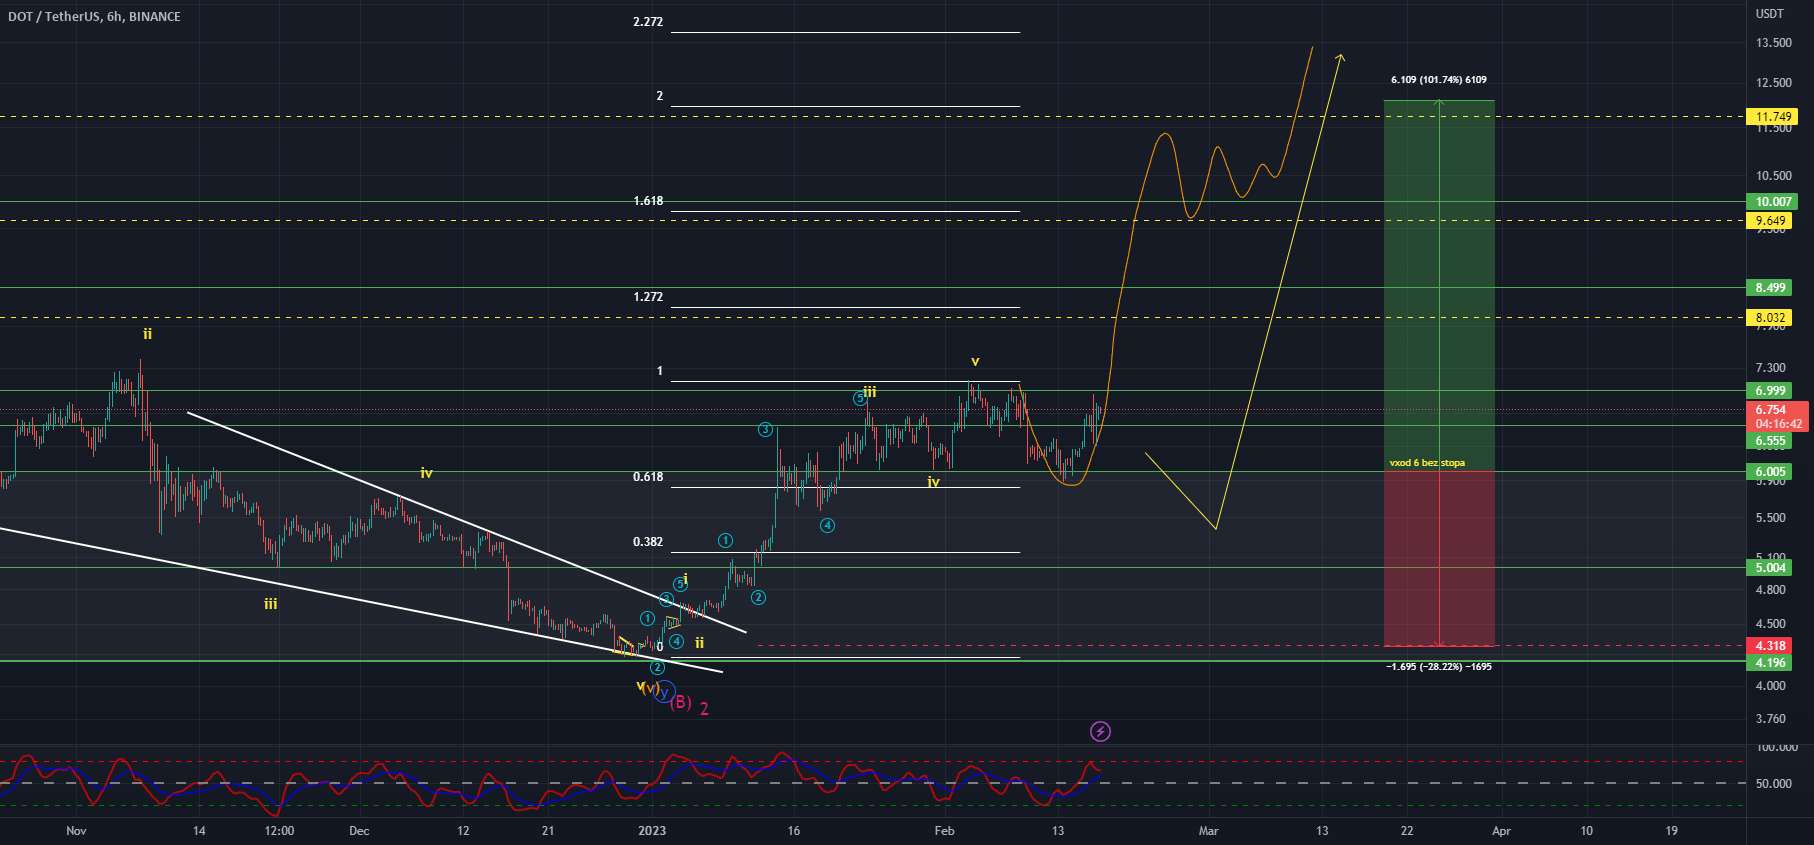Click the 12:00 label on time axis
Screen dimensions: 1814x845
point(279,831)
